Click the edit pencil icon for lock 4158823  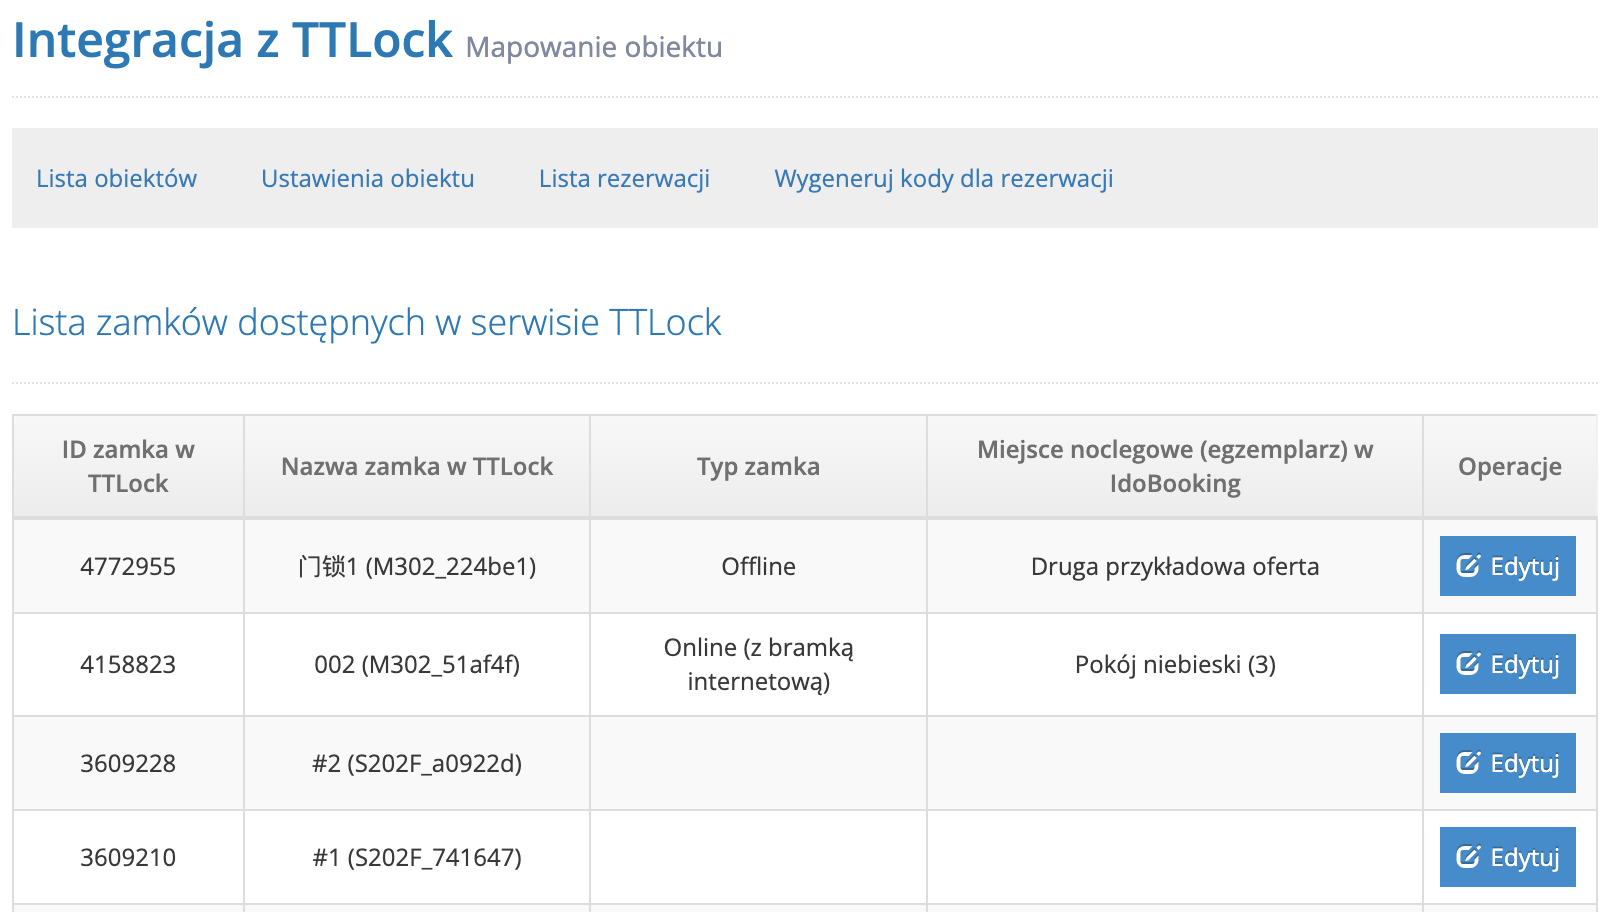click(1468, 664)
